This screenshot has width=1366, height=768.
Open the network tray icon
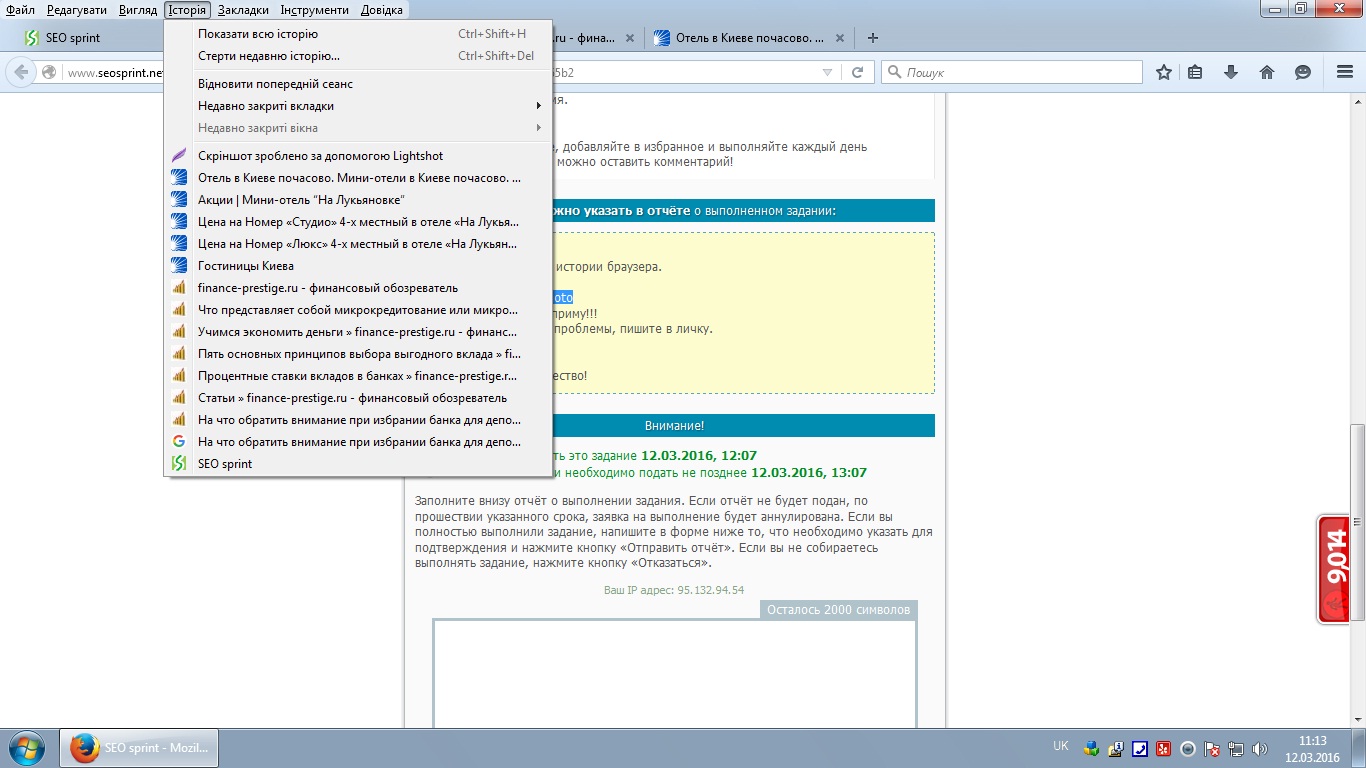1236,748
